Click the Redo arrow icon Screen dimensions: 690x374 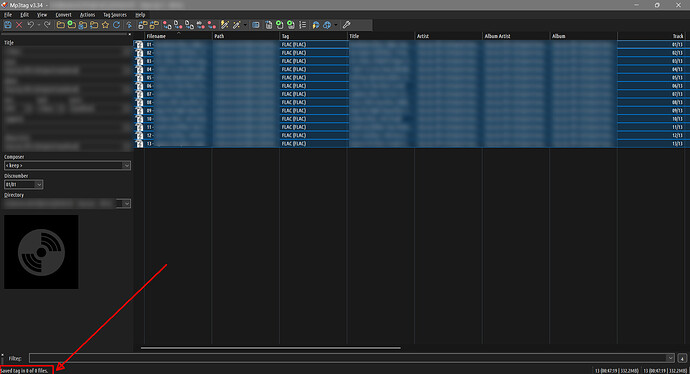point(47,25)
